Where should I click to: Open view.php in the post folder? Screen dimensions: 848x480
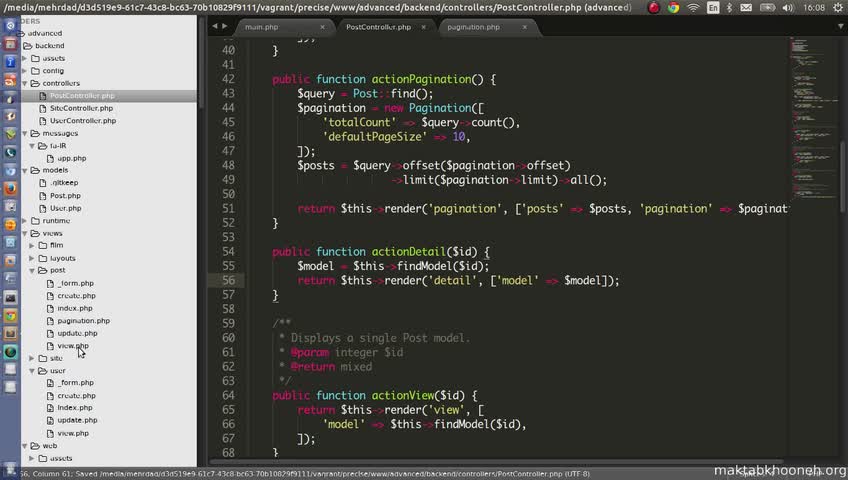point(72,346)
